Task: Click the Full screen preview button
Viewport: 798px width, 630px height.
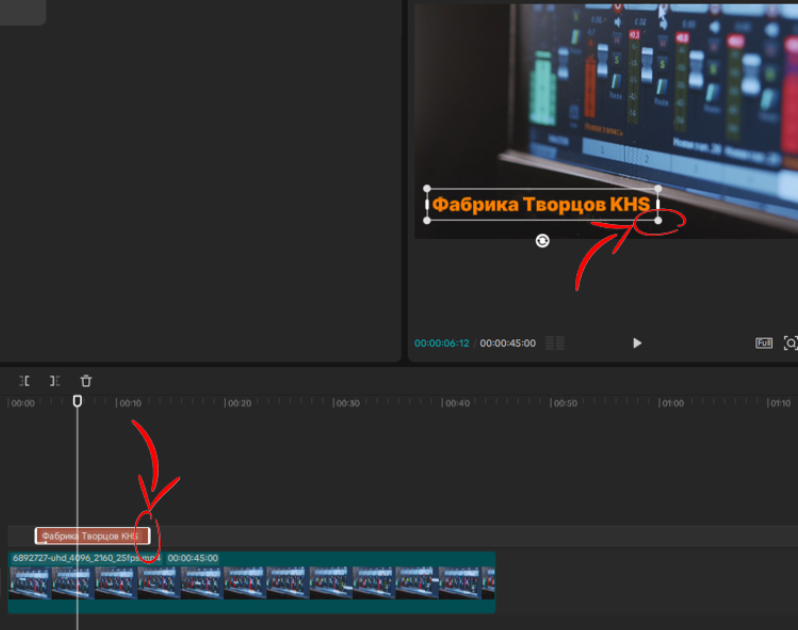Action: [763, 343]
